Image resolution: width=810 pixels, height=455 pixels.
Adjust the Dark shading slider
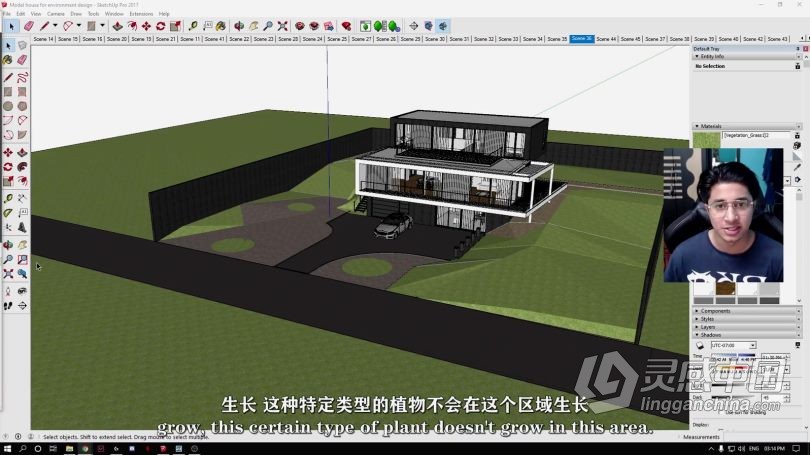(x=733, y=398)
